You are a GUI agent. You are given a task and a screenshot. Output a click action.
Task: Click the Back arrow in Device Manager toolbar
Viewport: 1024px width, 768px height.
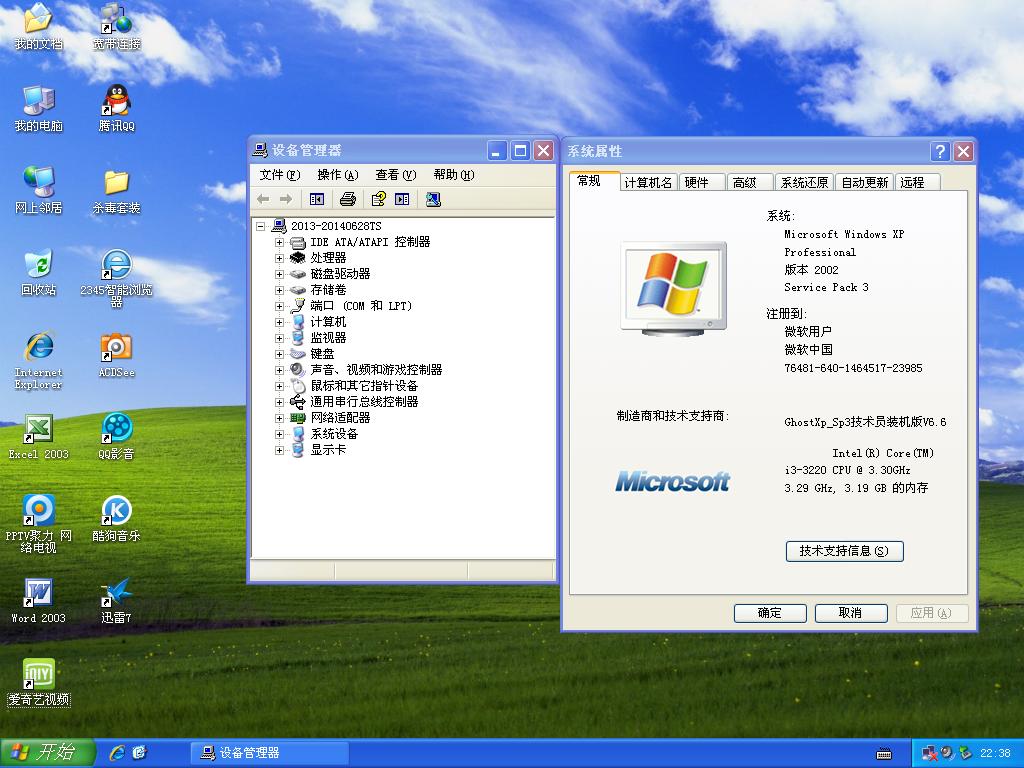pyautogui.click(x=263, y=199)
